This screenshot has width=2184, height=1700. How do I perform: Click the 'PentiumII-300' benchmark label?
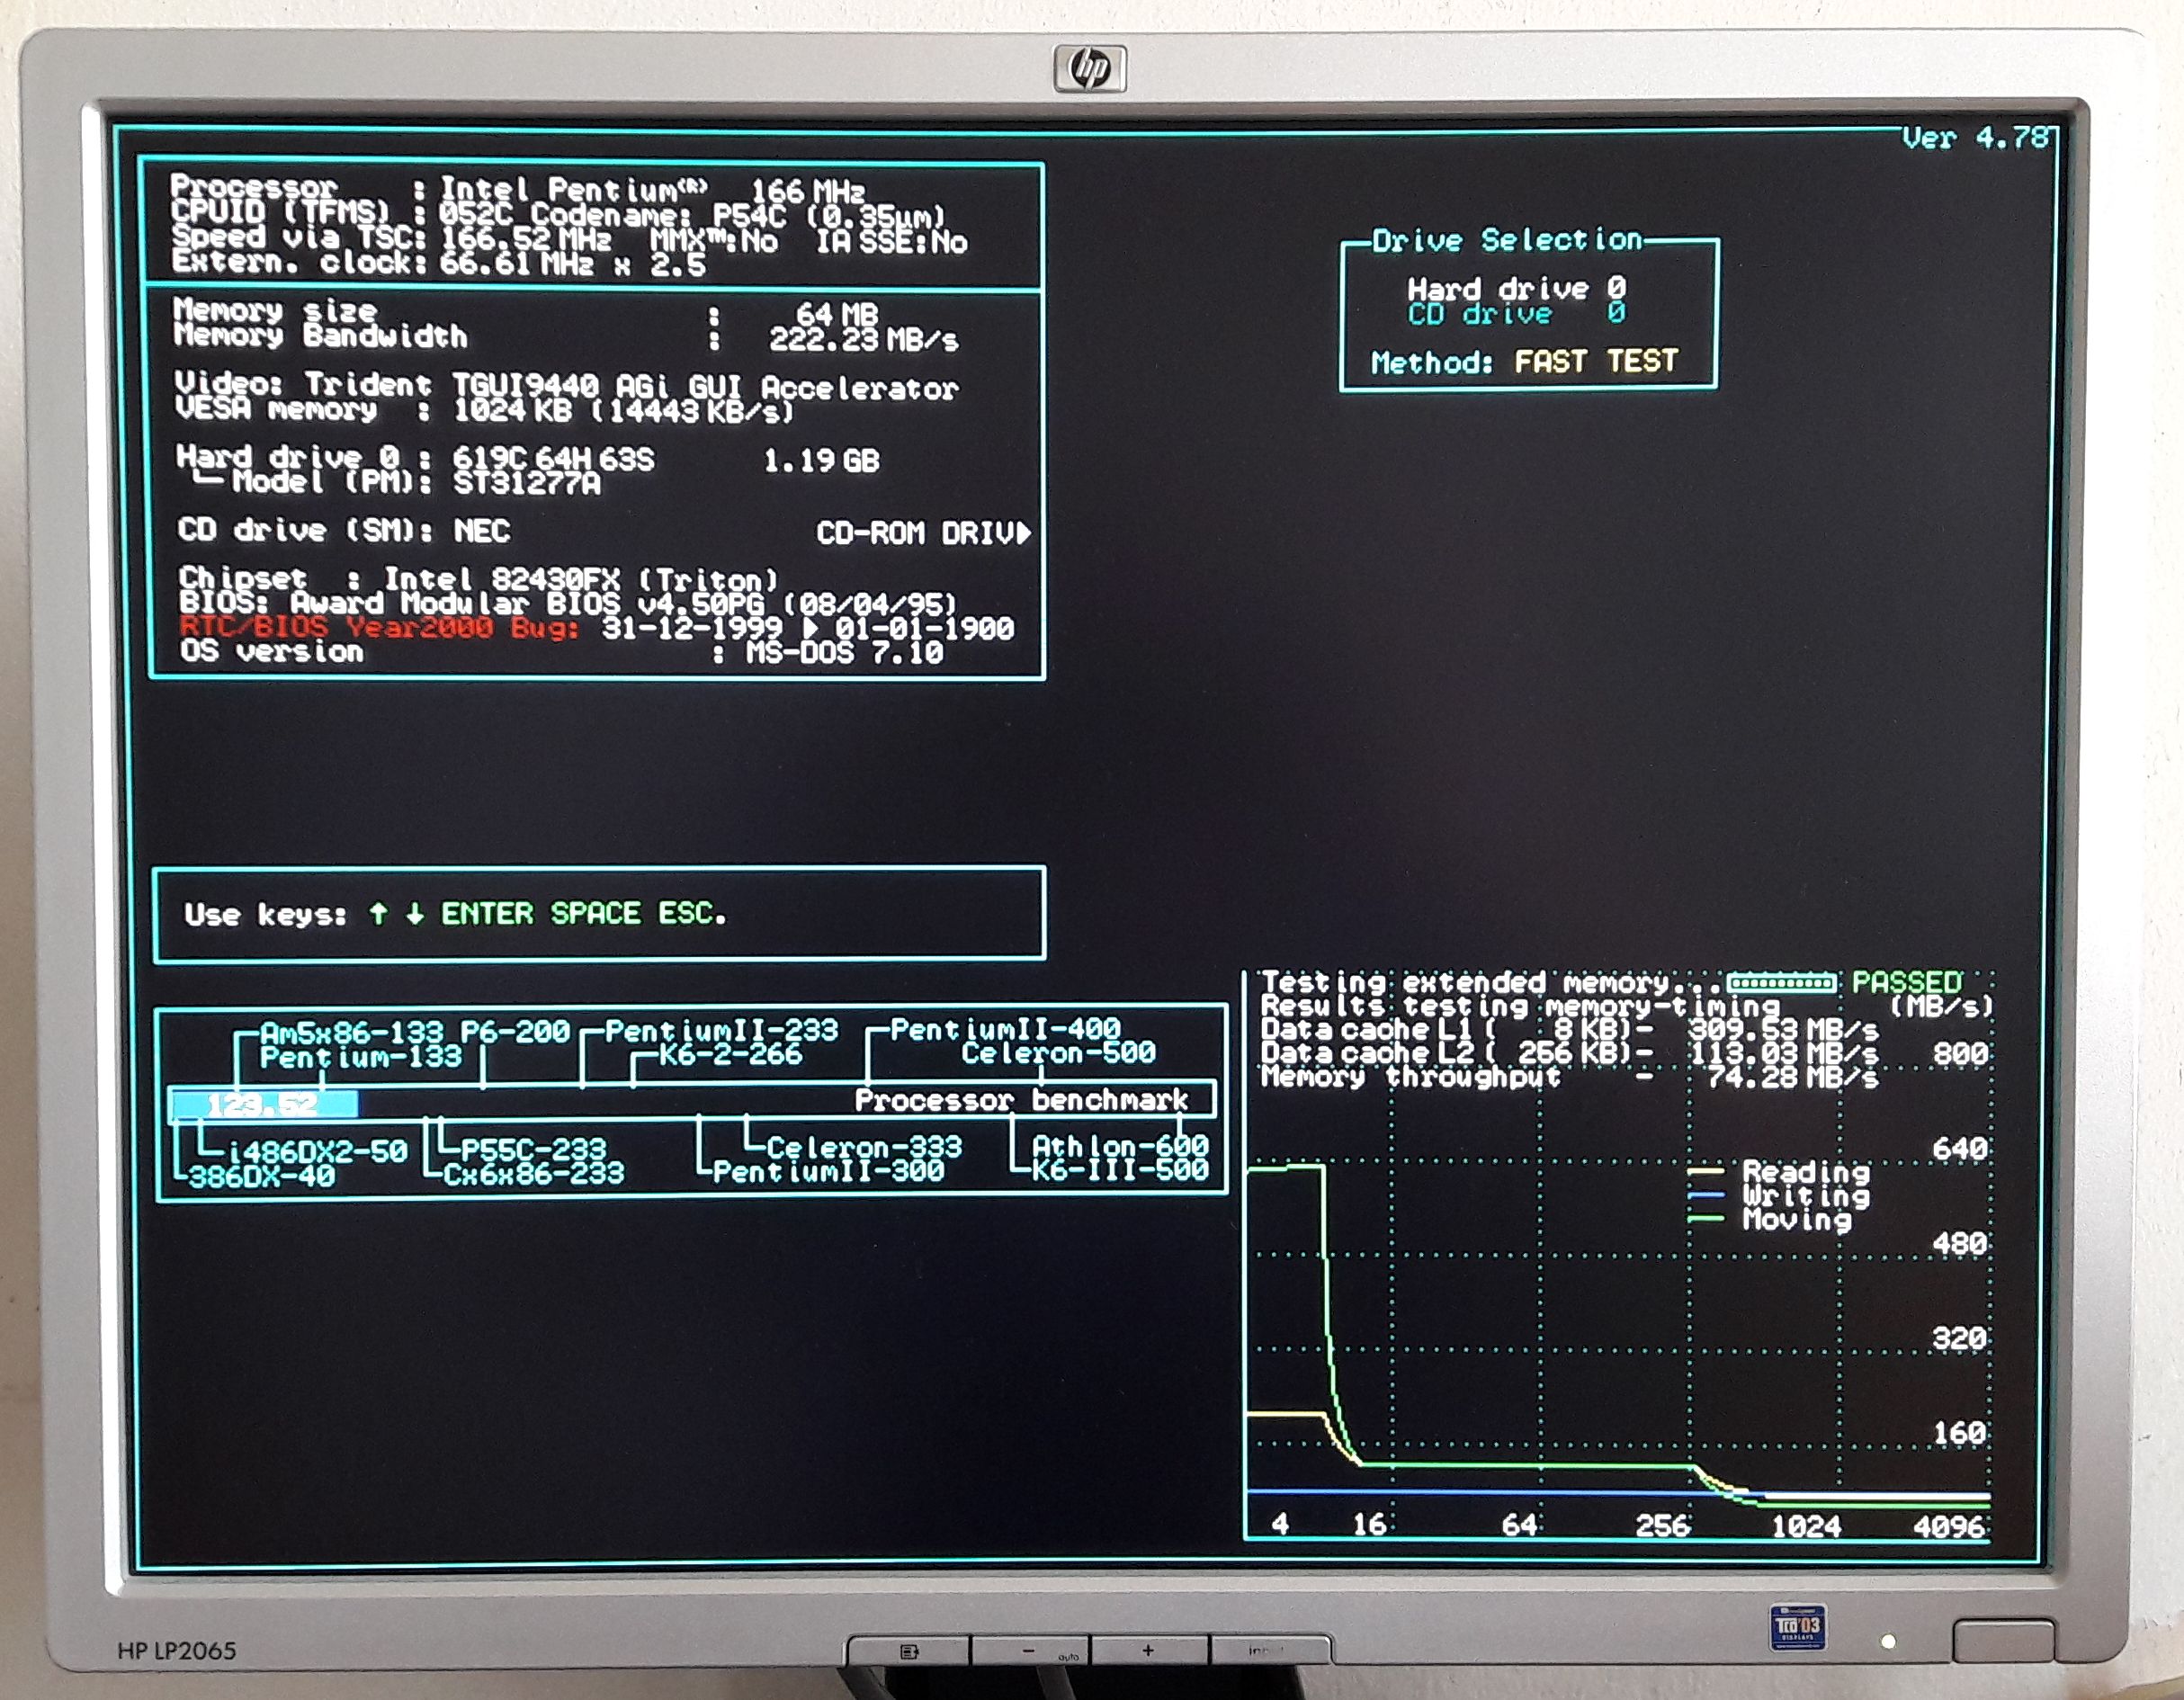[828, 1170]
